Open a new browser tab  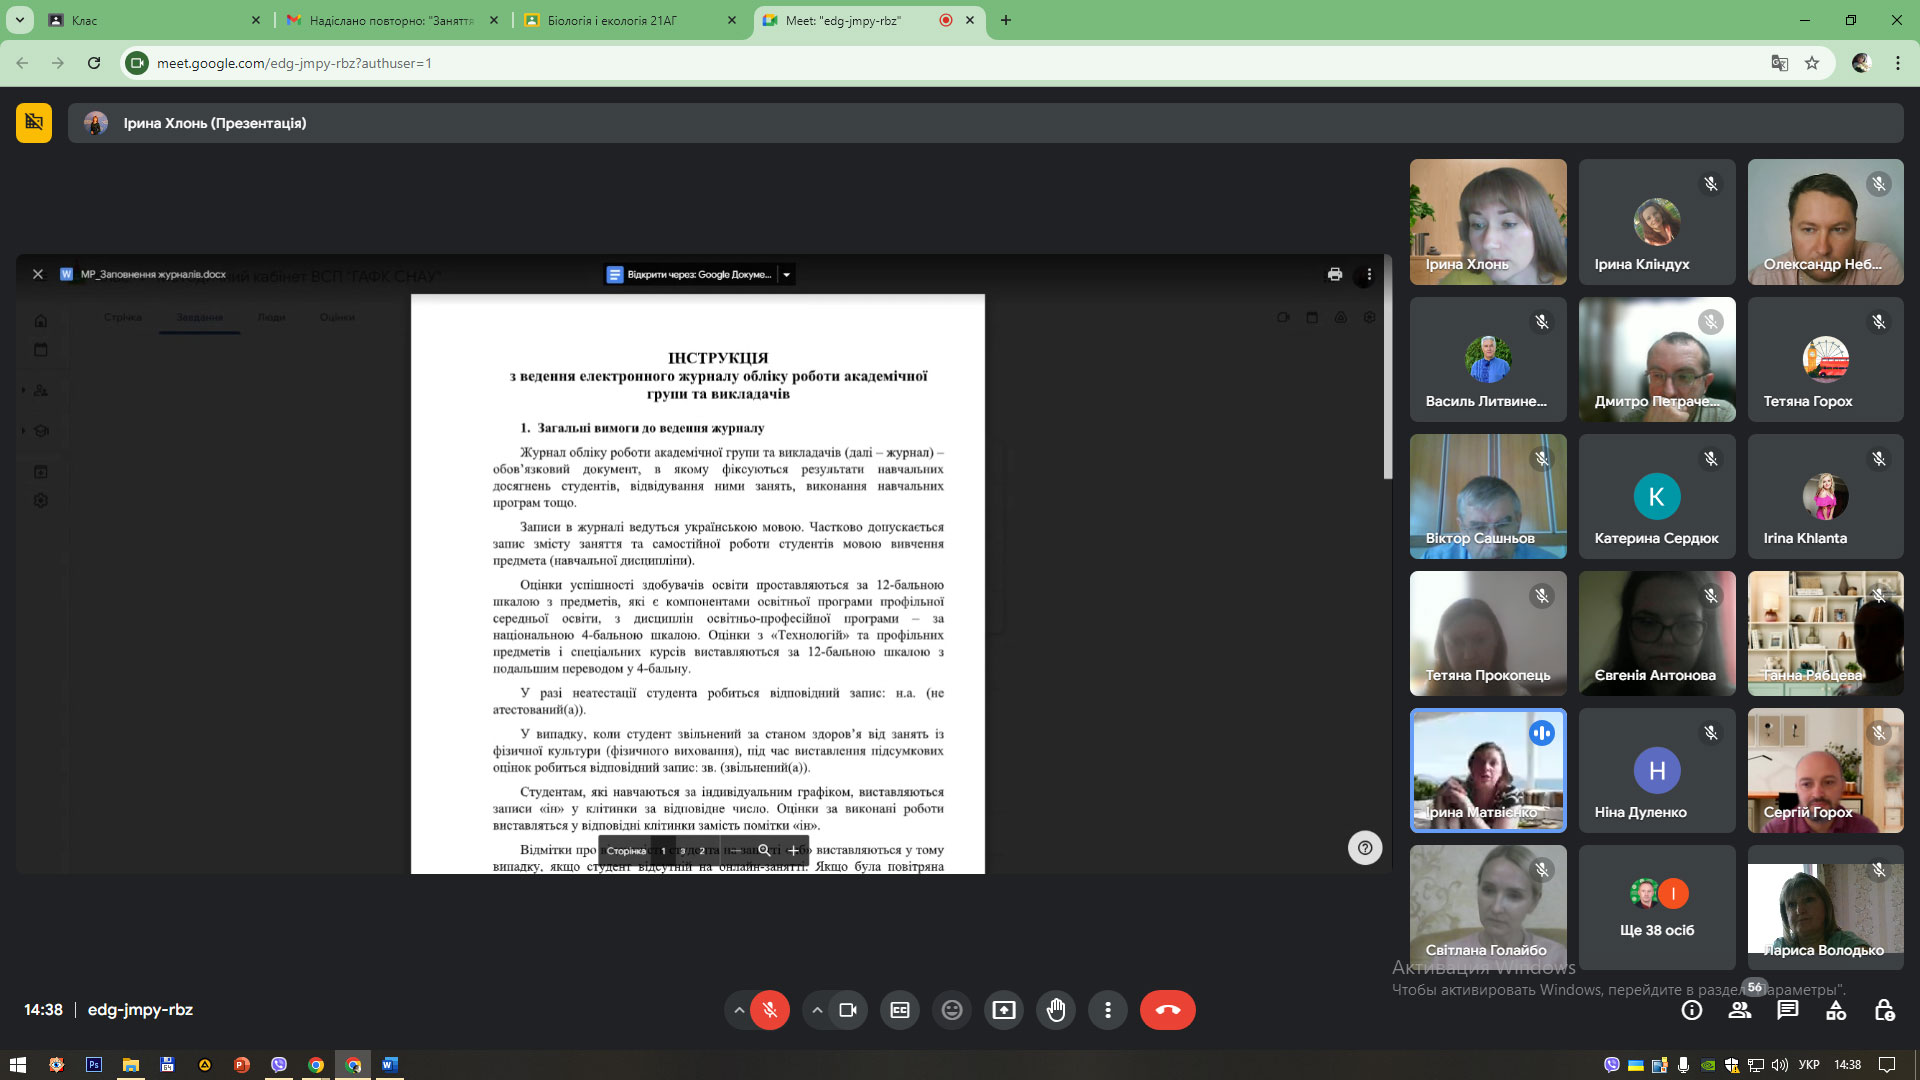click(1006, 20)
